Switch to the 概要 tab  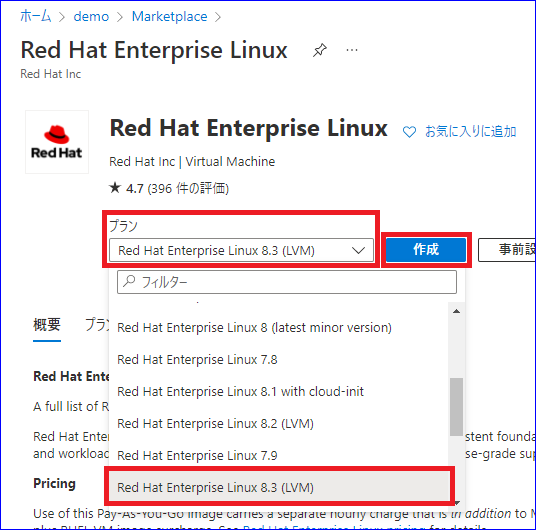[47, 324]
